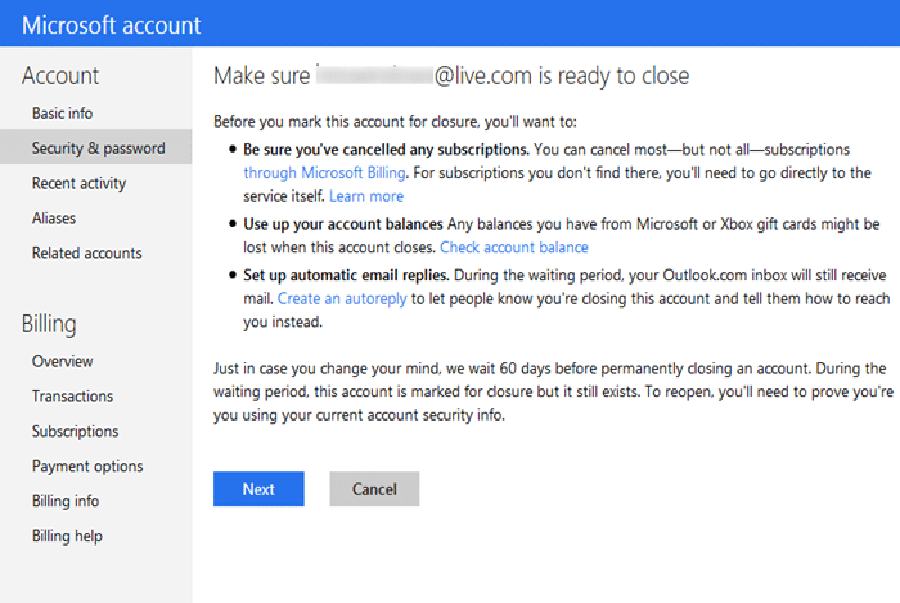The height and width of the screenshot is (603, 900).
Task: Show billing Transactions
Action: [x=72, y=396]
